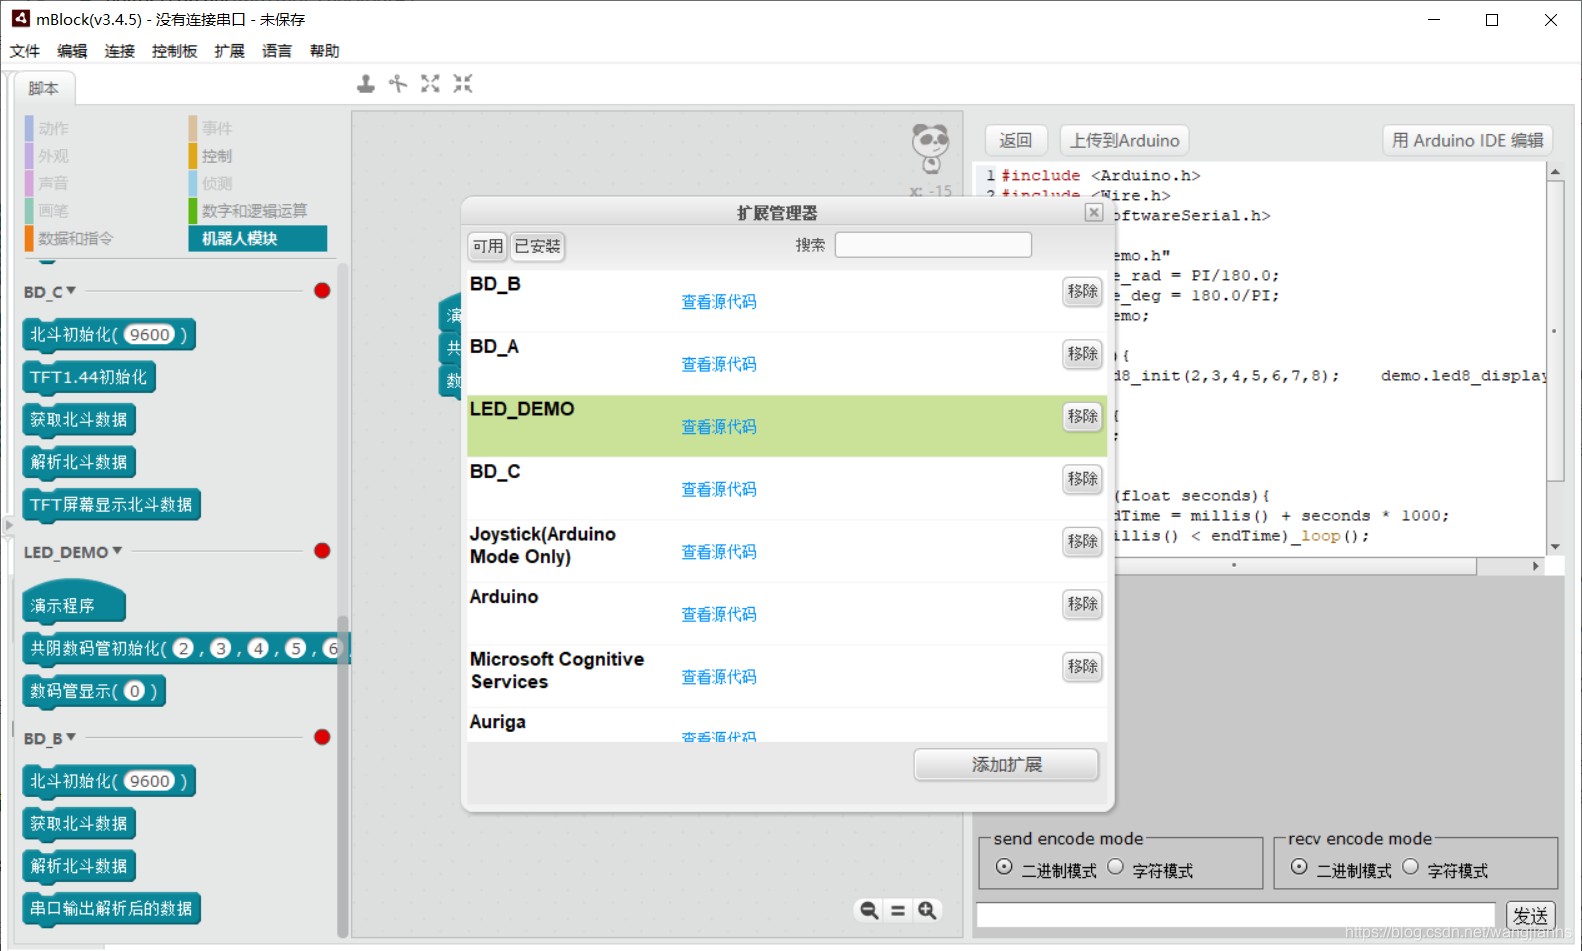Click the panda sprite thumbnail
This screenshot has width=1582, height=951.
pos(930,147)
